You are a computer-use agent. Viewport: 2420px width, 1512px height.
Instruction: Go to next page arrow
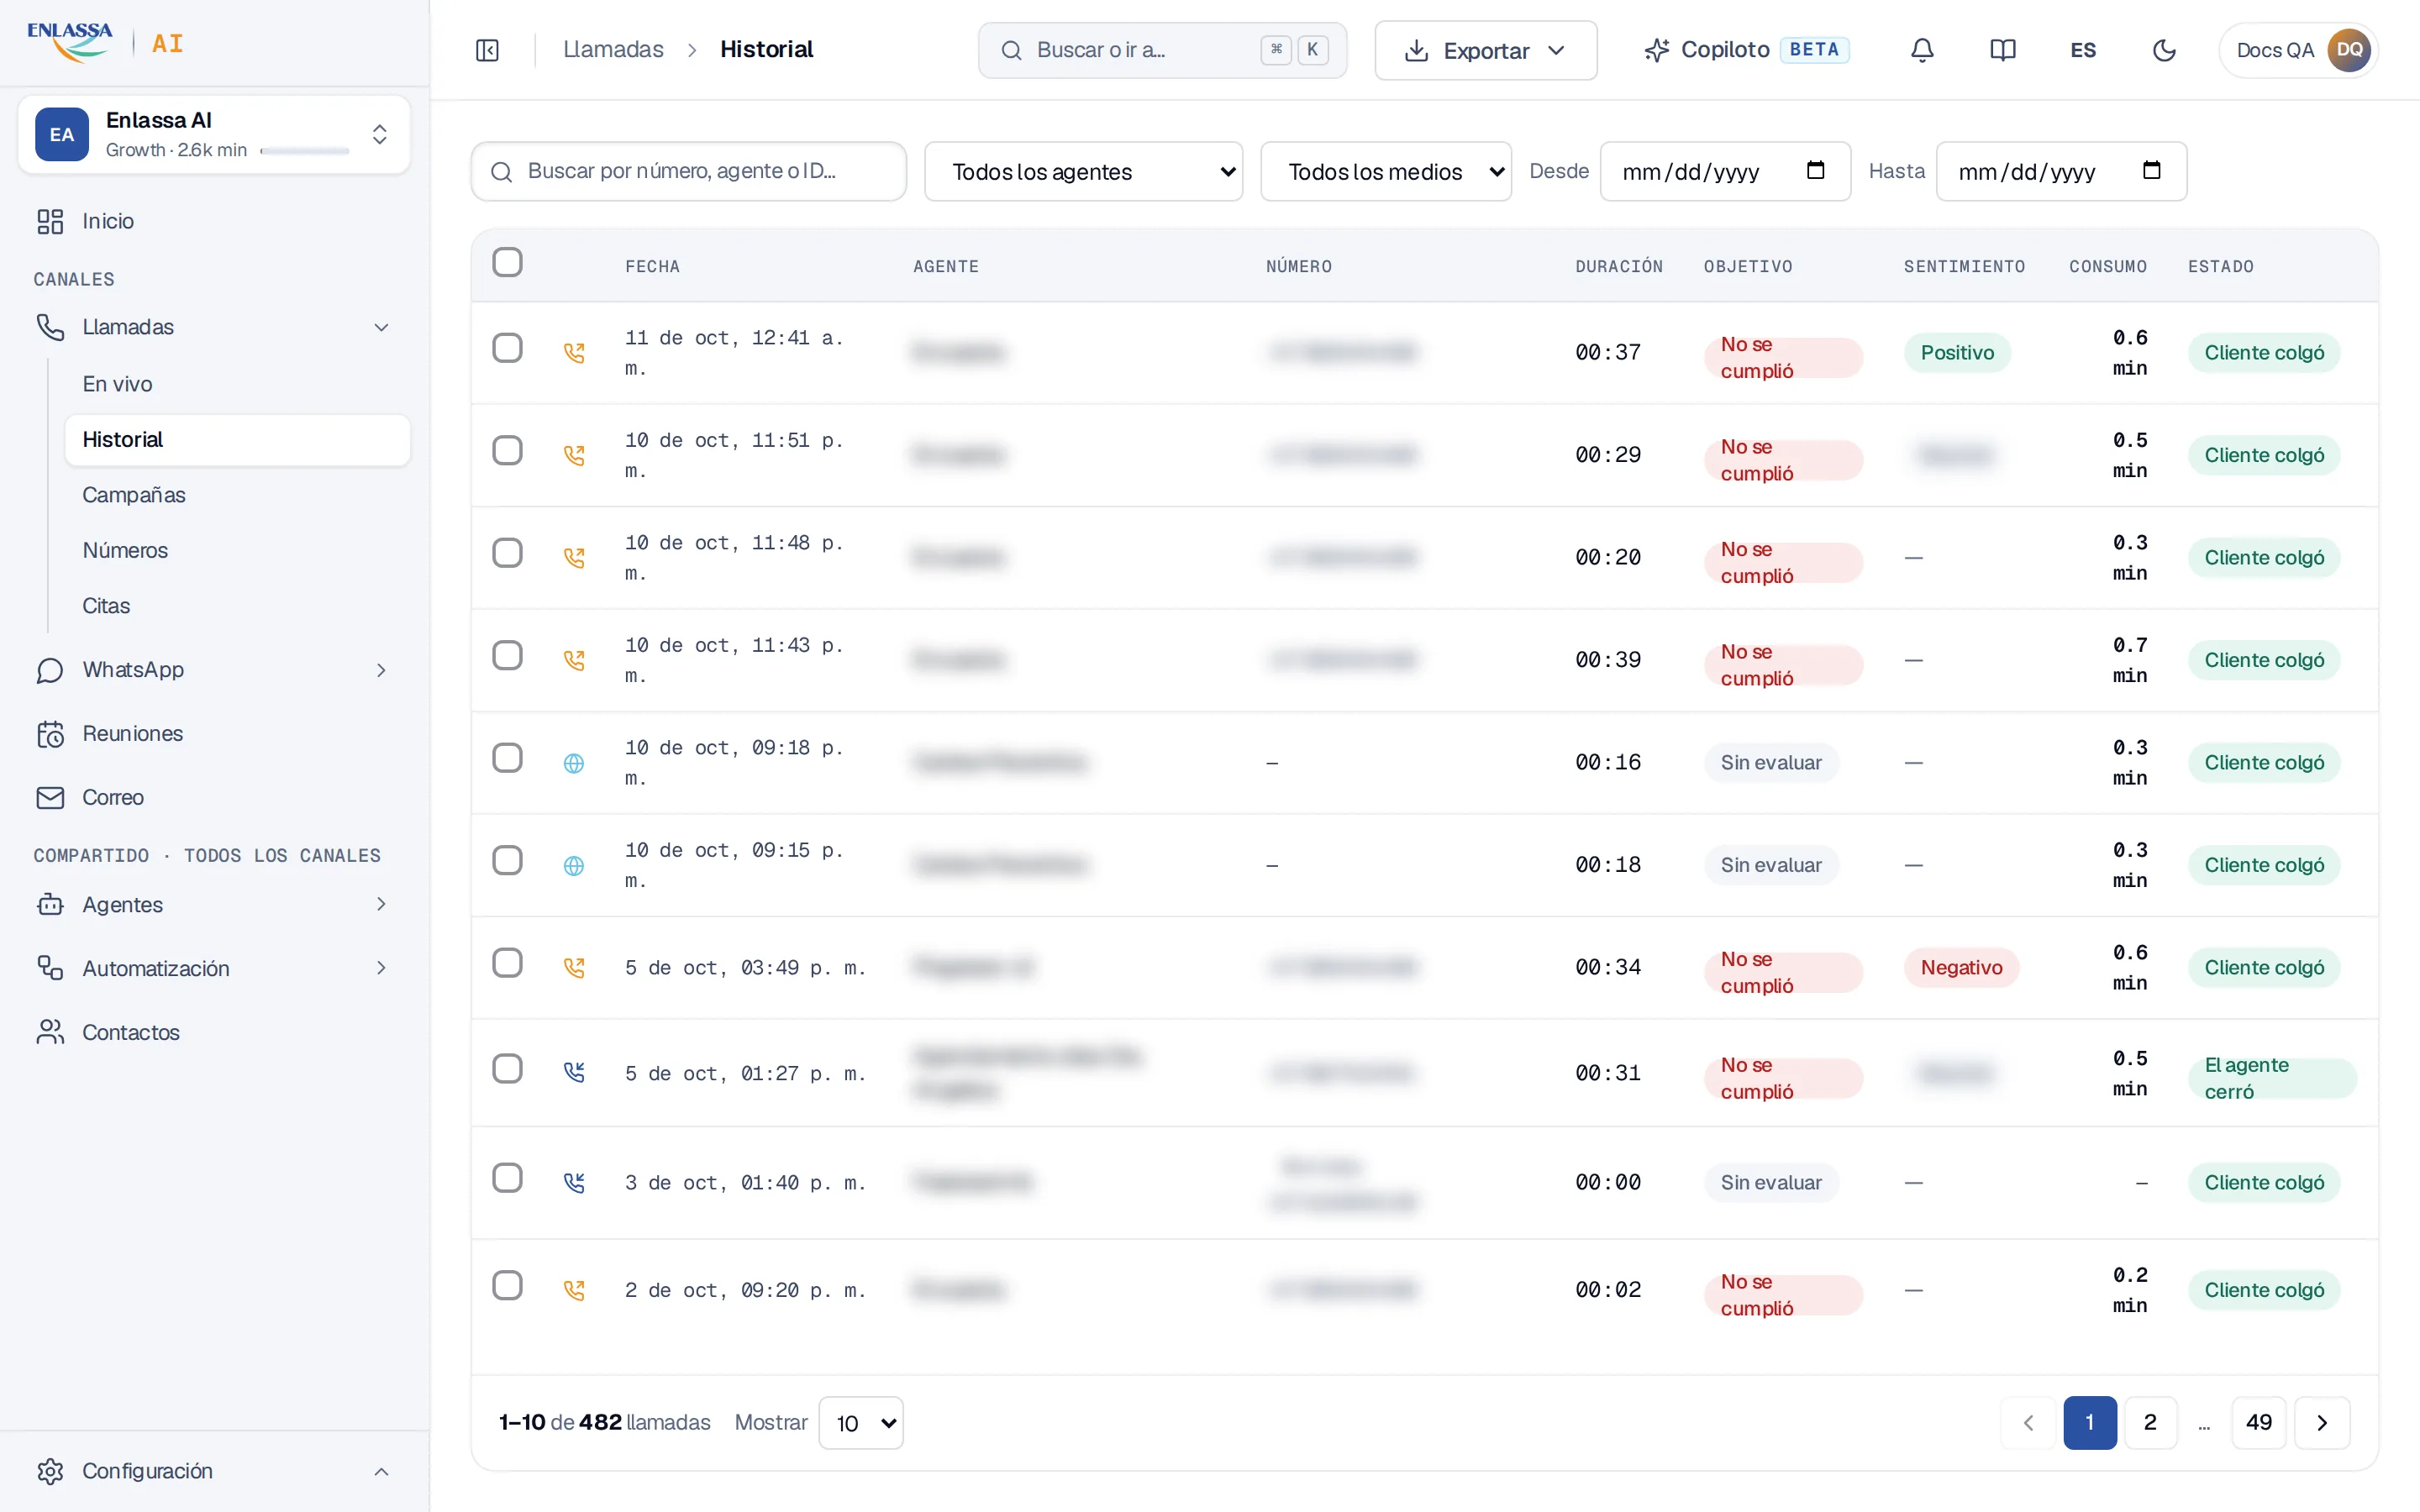tap(2322, 1423)
